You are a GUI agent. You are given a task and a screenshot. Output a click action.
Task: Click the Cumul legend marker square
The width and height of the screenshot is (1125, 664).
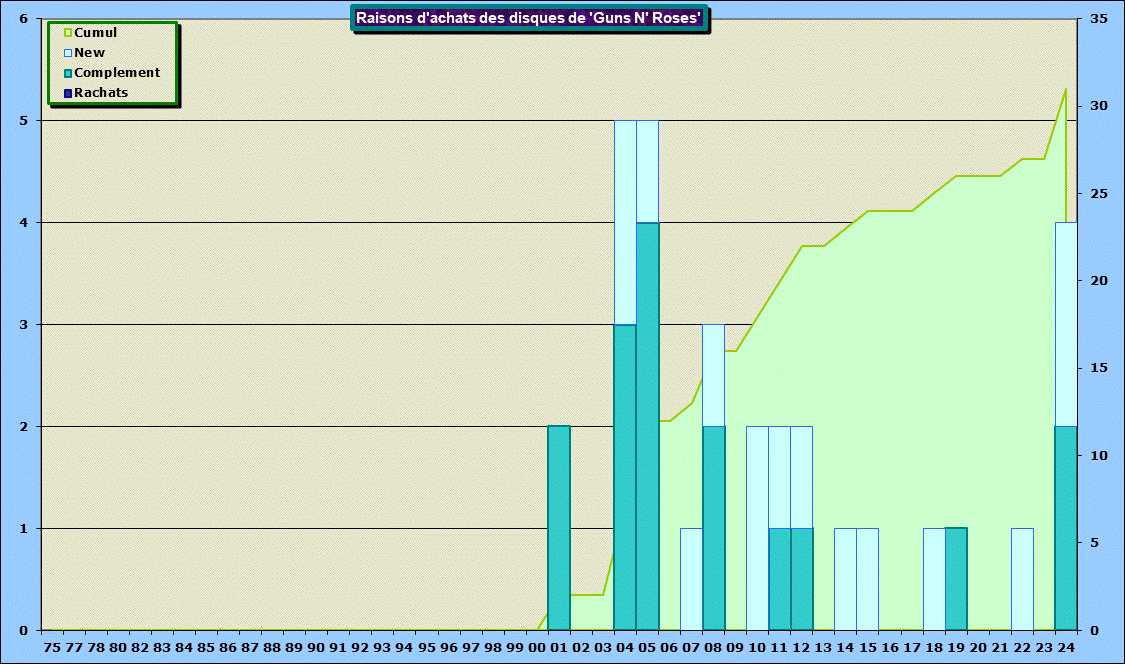[x=68, y=33]
